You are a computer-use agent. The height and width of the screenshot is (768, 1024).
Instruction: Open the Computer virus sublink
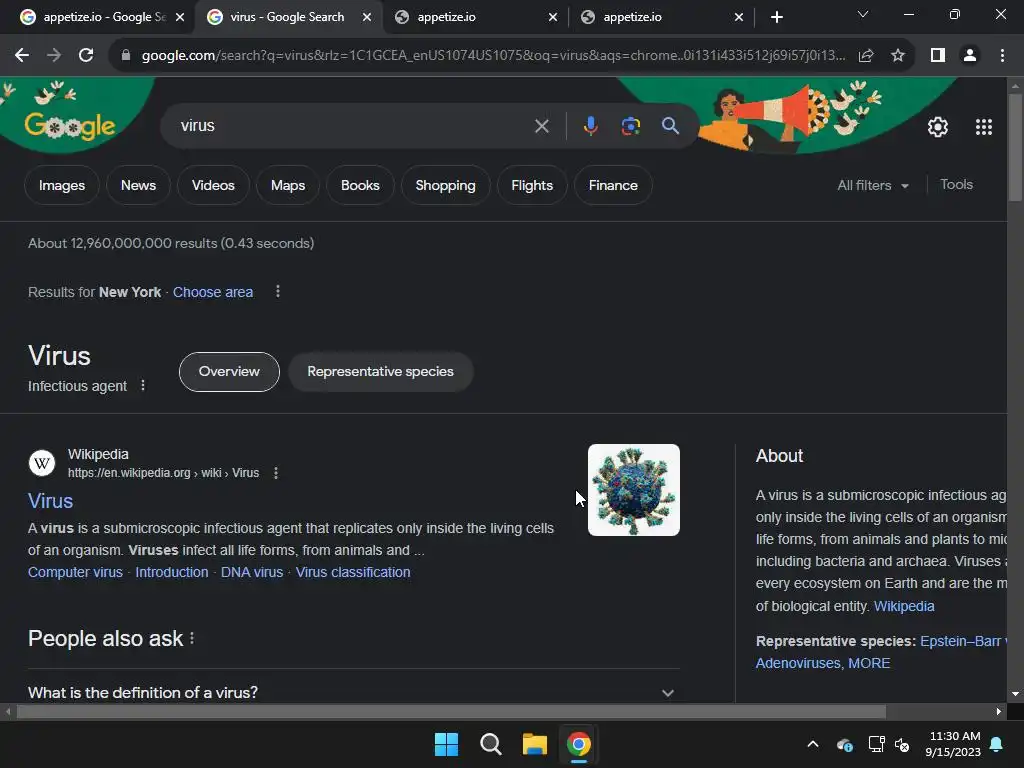(x=75, y=572)
